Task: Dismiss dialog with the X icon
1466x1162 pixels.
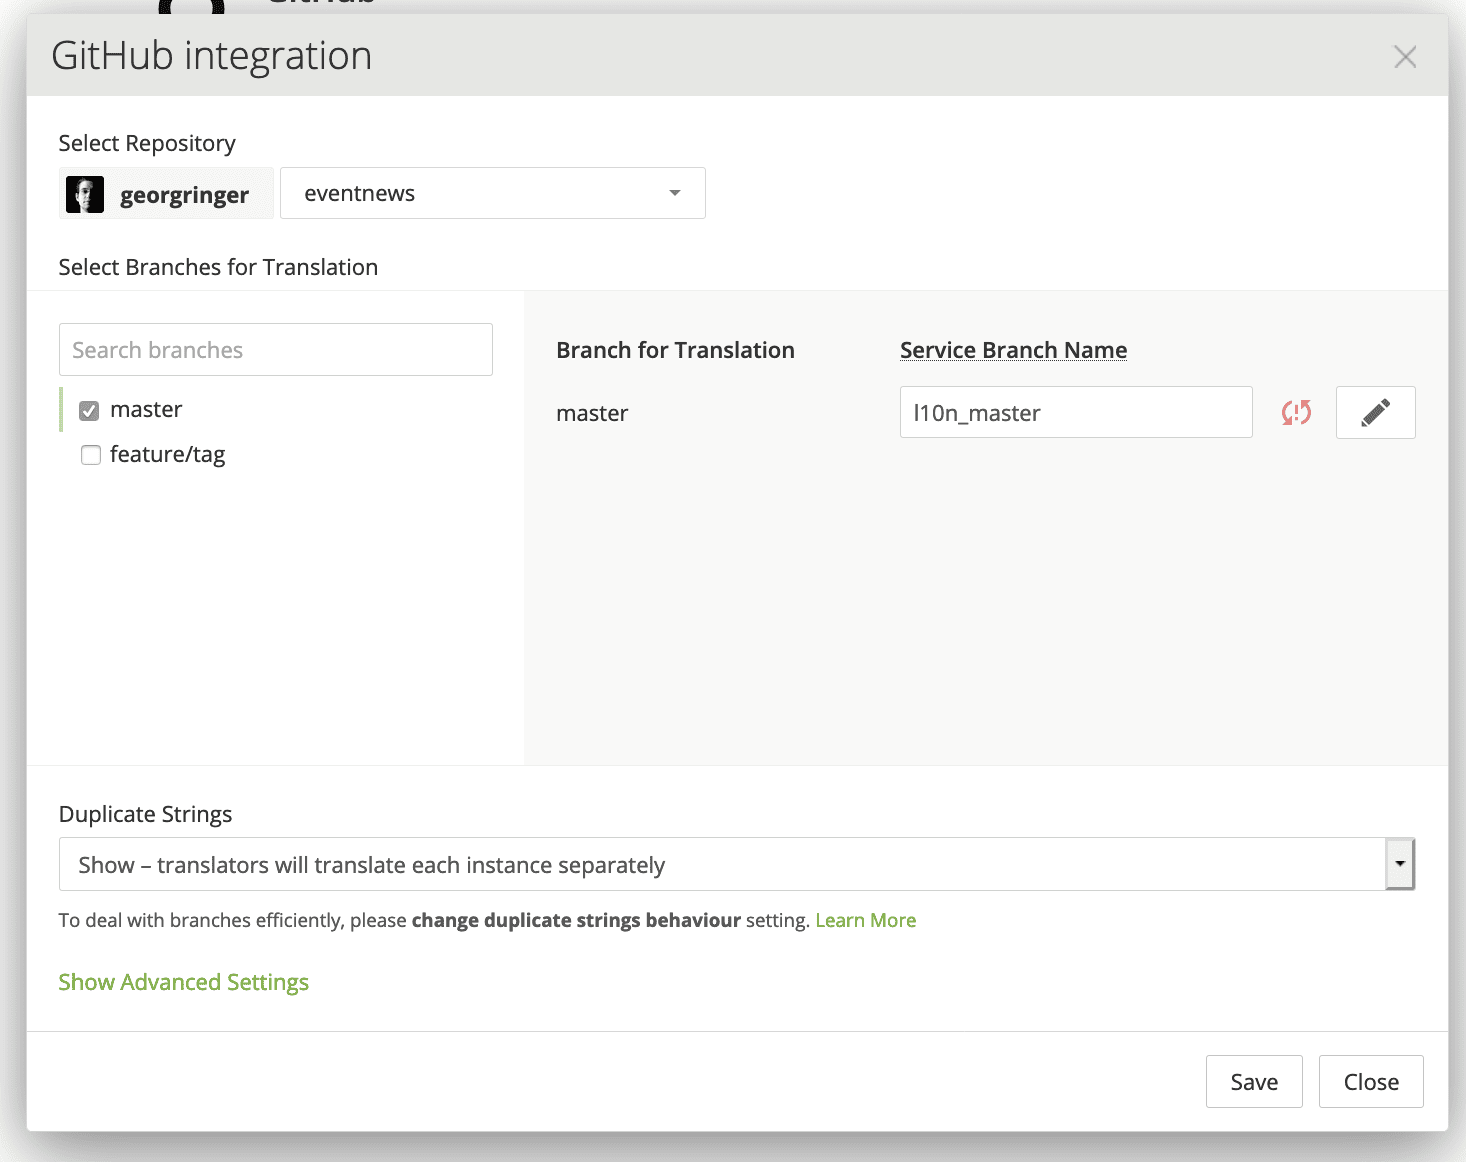Action: click(1405, 57)
